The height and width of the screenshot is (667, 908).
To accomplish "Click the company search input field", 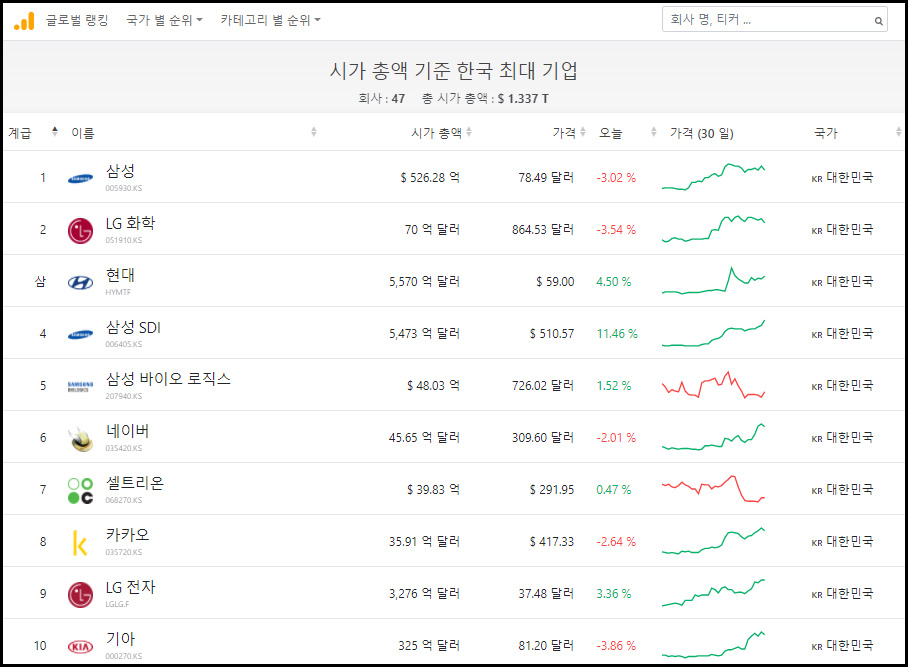I will tap(774, 20).
